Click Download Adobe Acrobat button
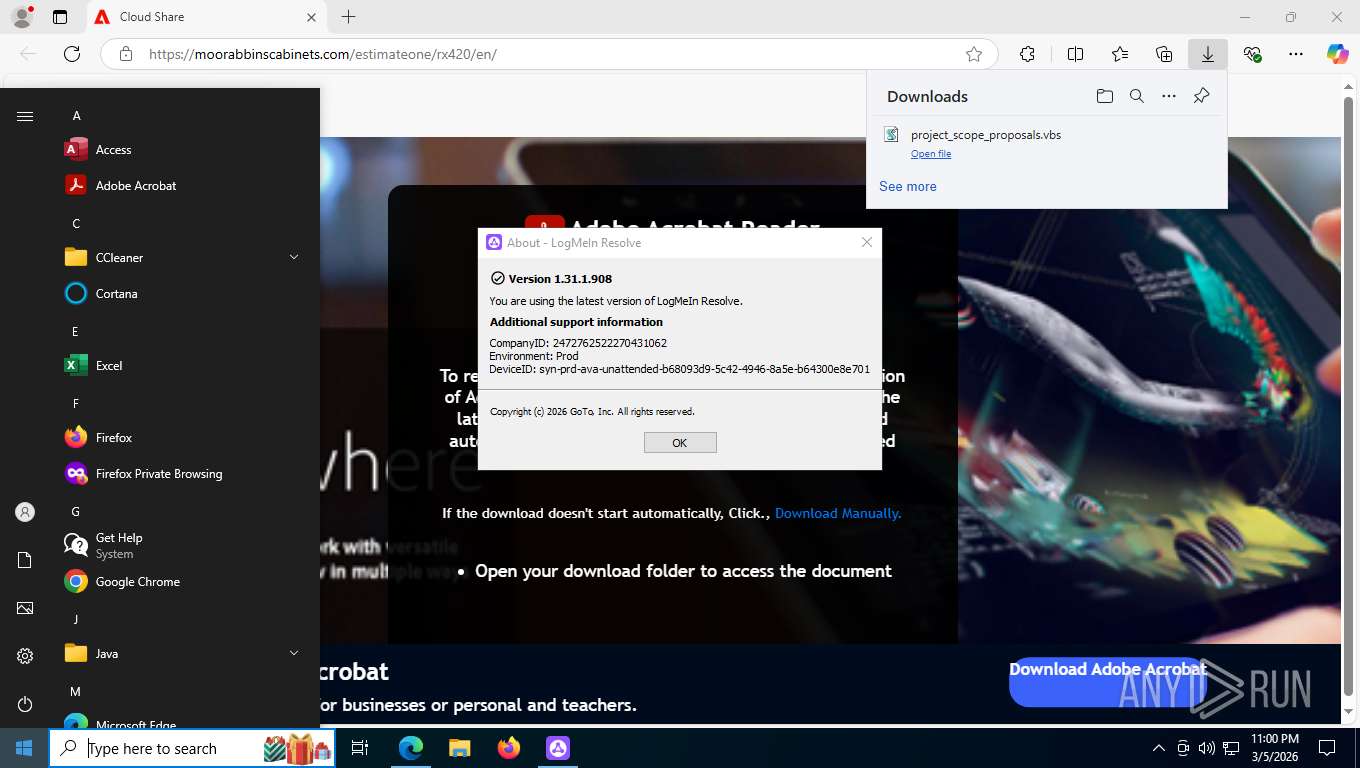The width and height of the screenshot is (1360, 768). coord(1107,681)
